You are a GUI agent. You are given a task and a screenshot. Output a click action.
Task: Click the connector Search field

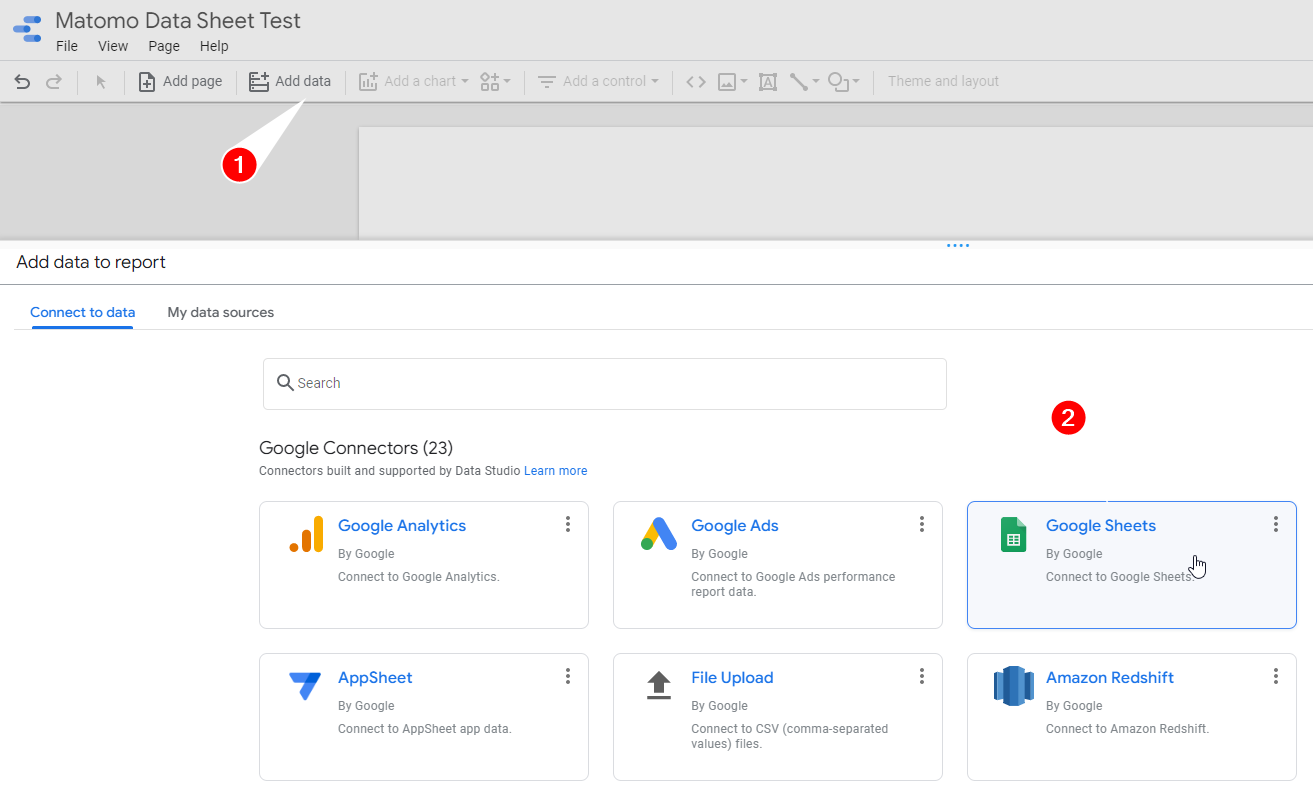605,383
